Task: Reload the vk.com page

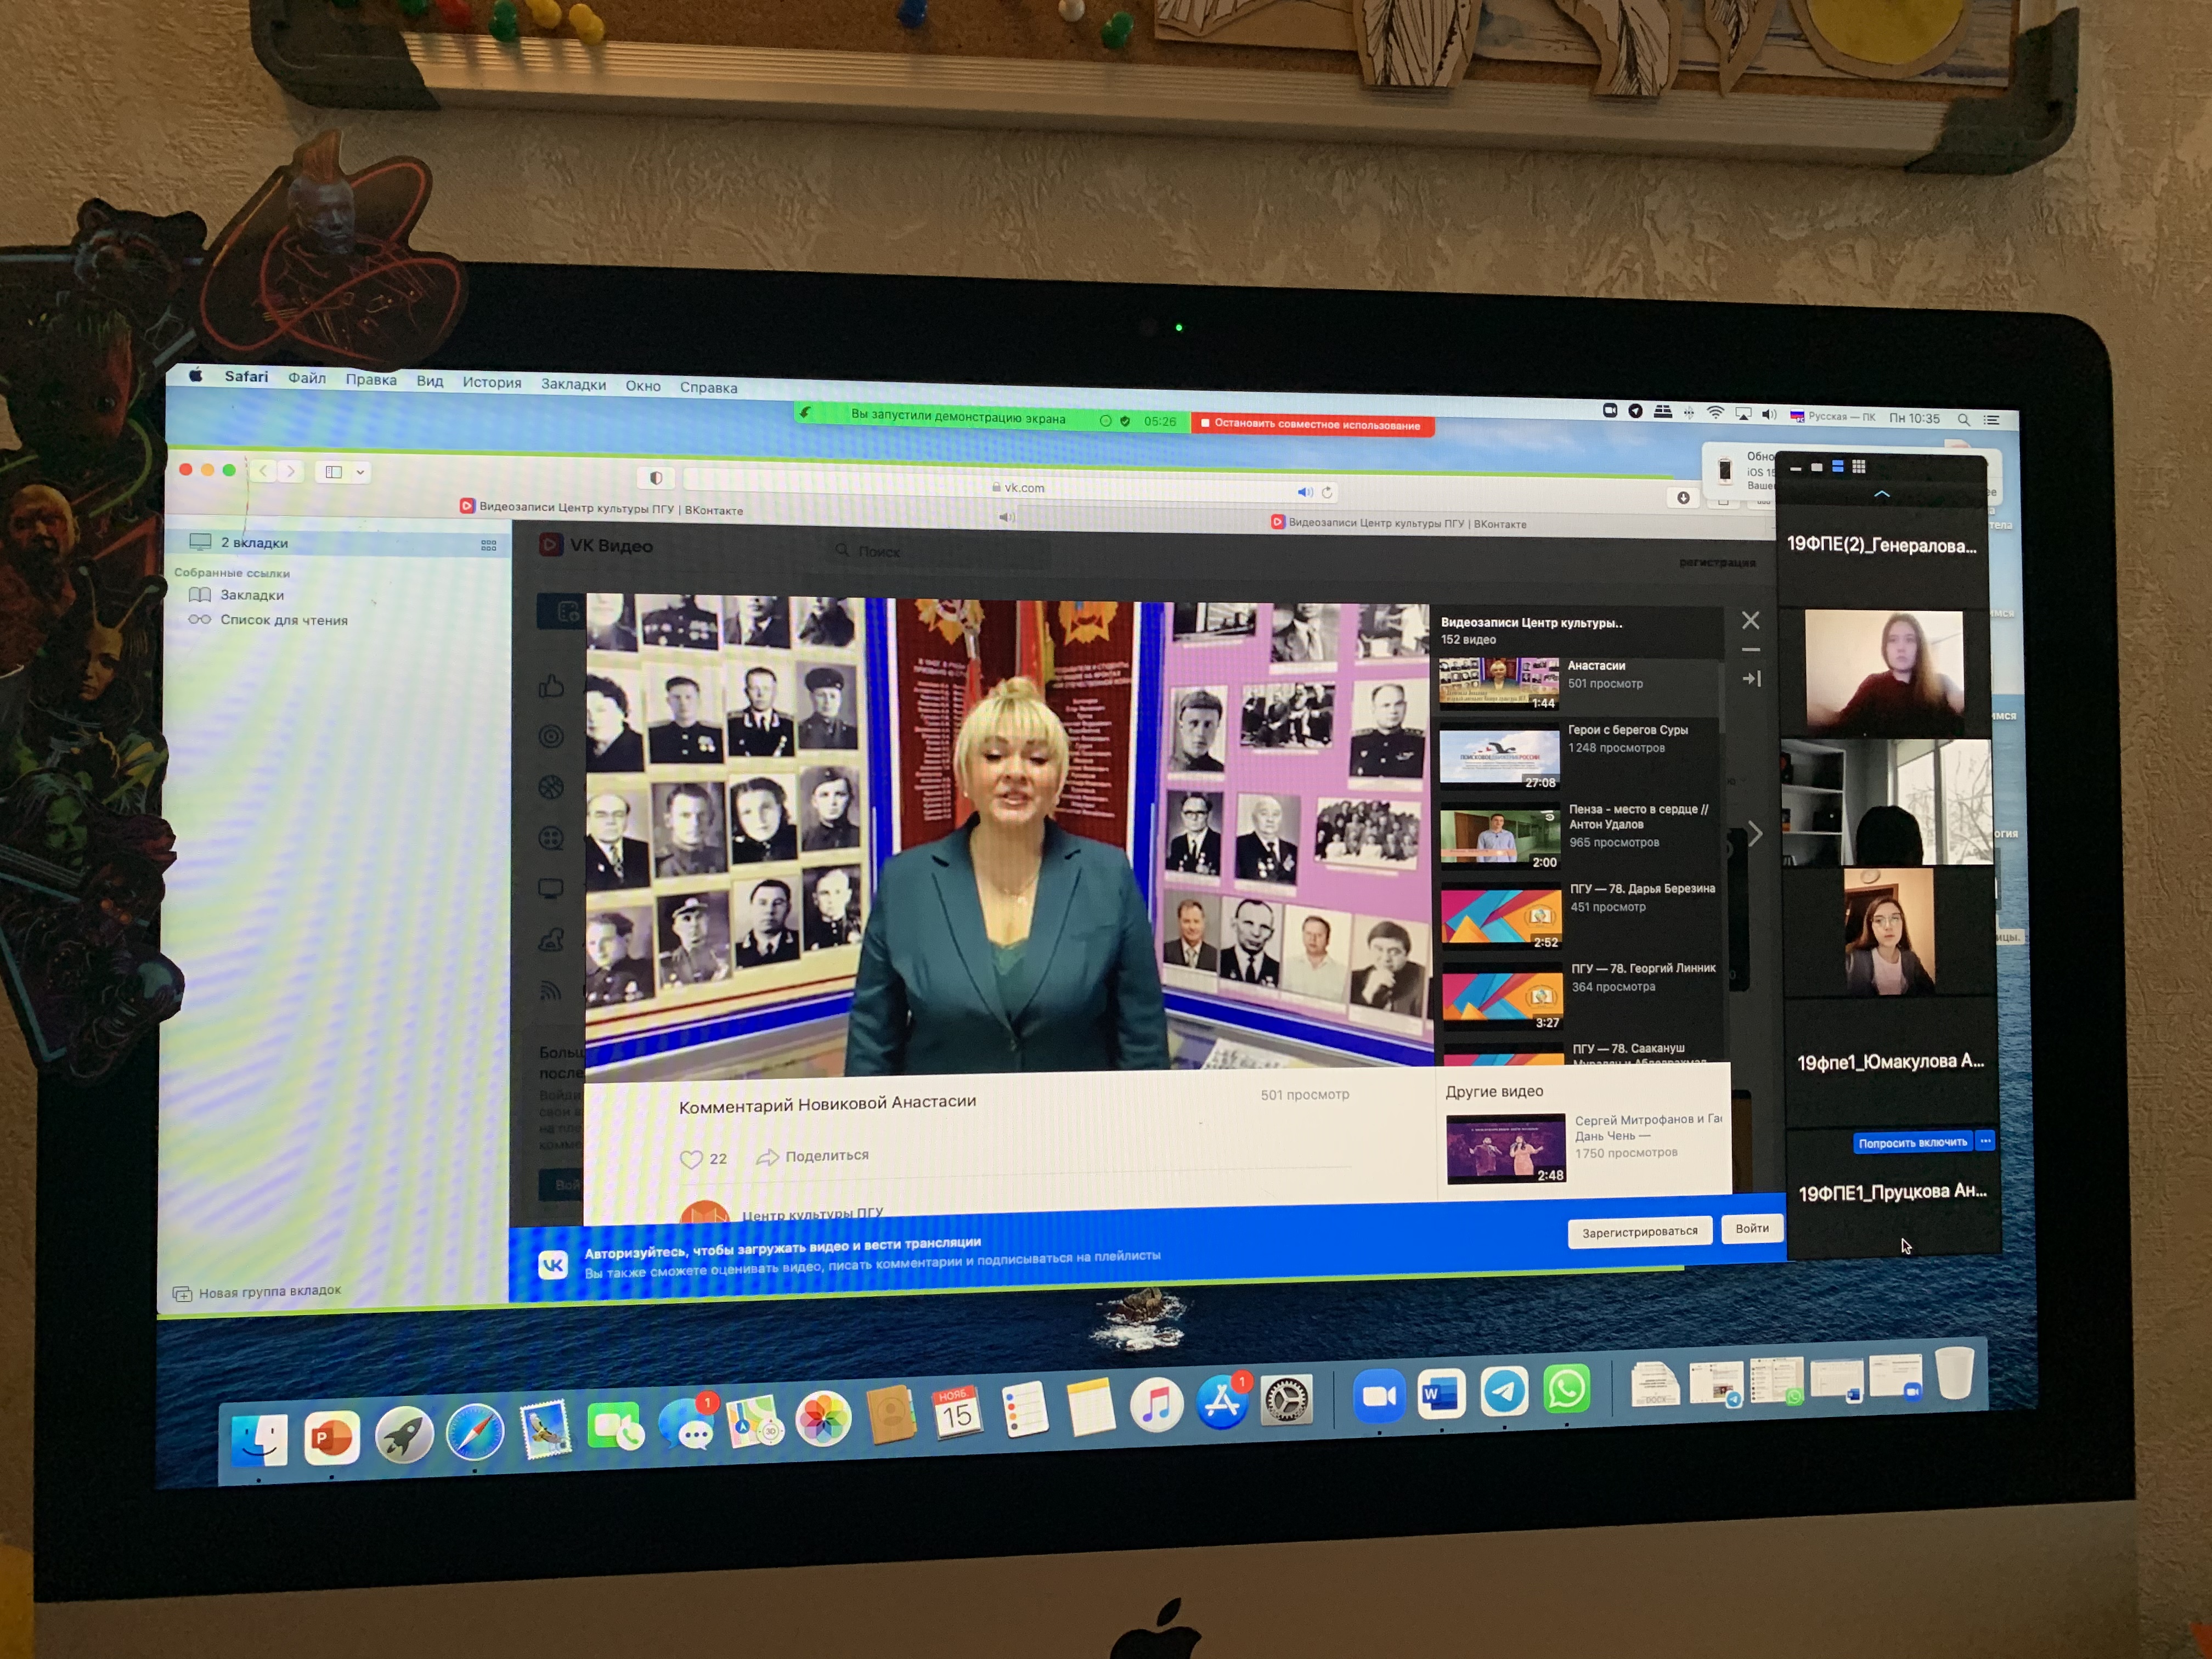Action: pyautogui.click(x=1327, y=492)
